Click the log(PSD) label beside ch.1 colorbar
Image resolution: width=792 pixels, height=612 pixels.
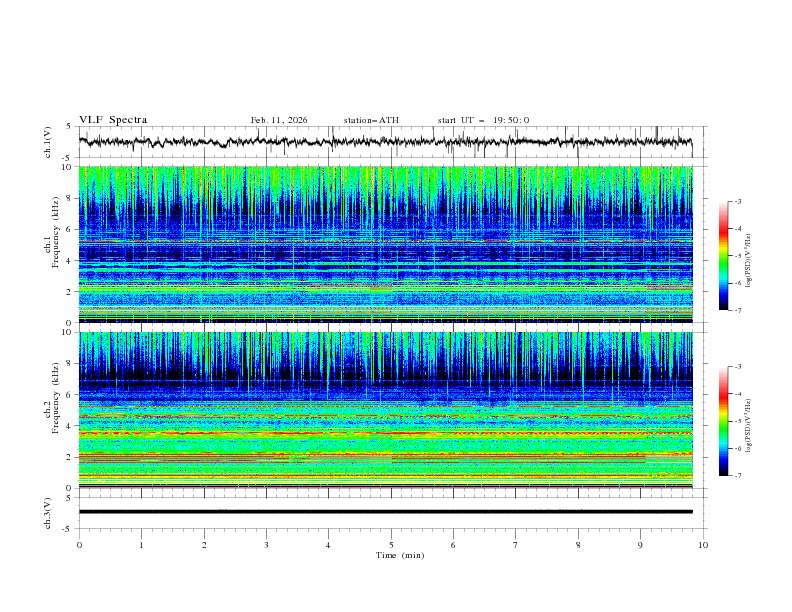(750, 260)
